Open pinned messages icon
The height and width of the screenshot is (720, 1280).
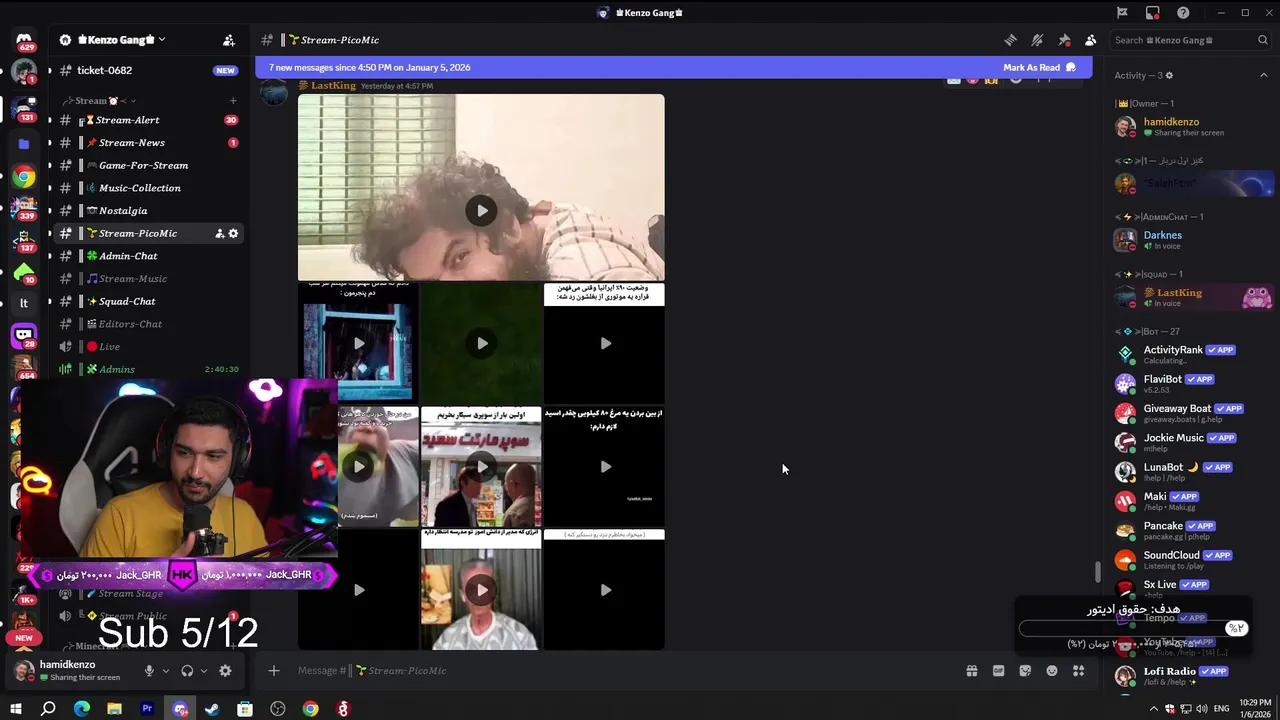(1064, 40)
